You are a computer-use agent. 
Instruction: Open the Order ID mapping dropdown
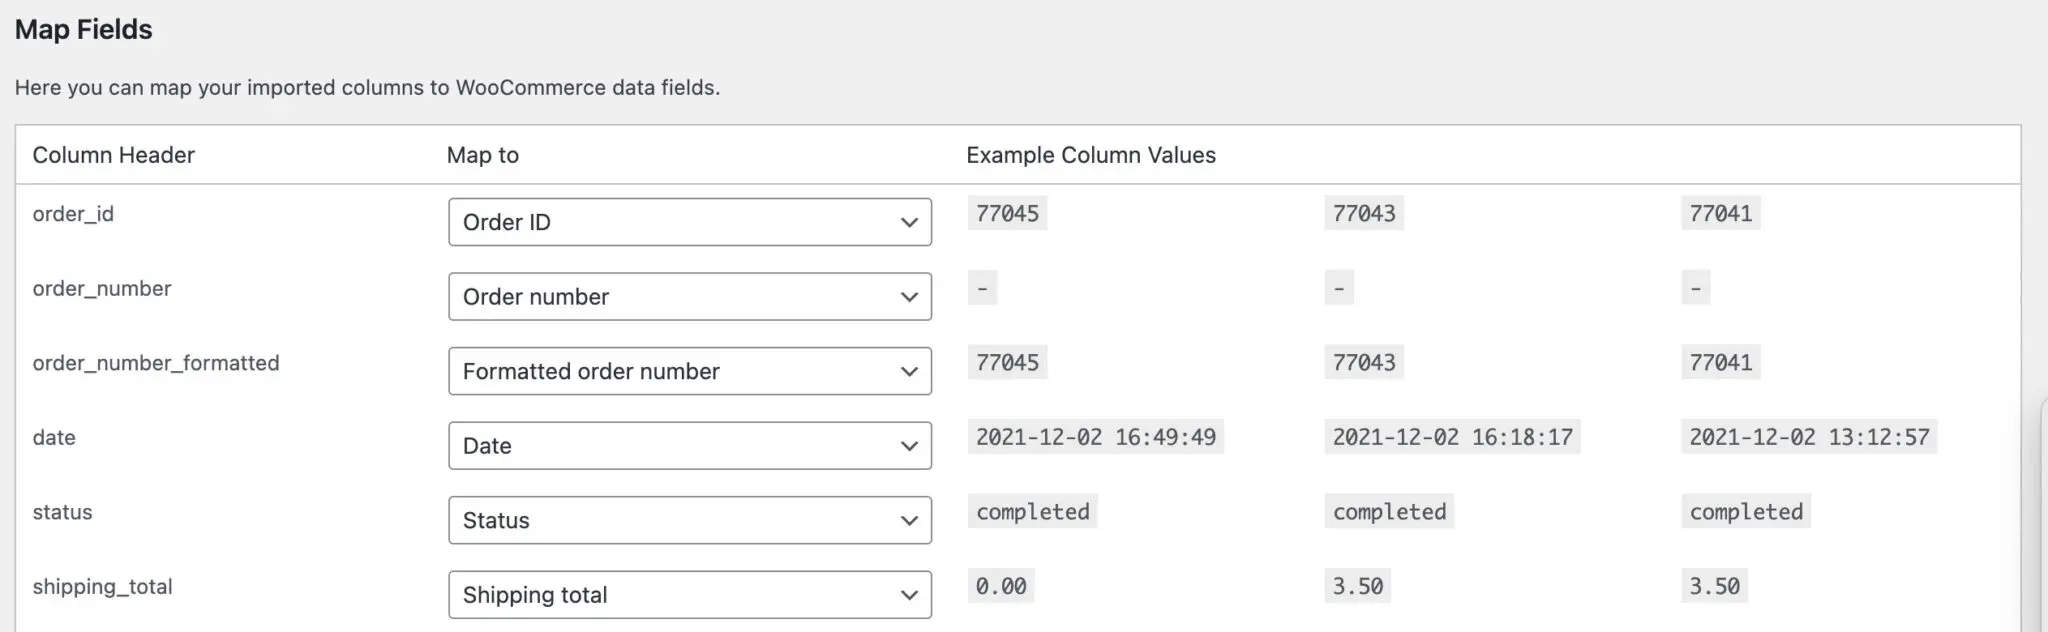click(x=689, y=222)
